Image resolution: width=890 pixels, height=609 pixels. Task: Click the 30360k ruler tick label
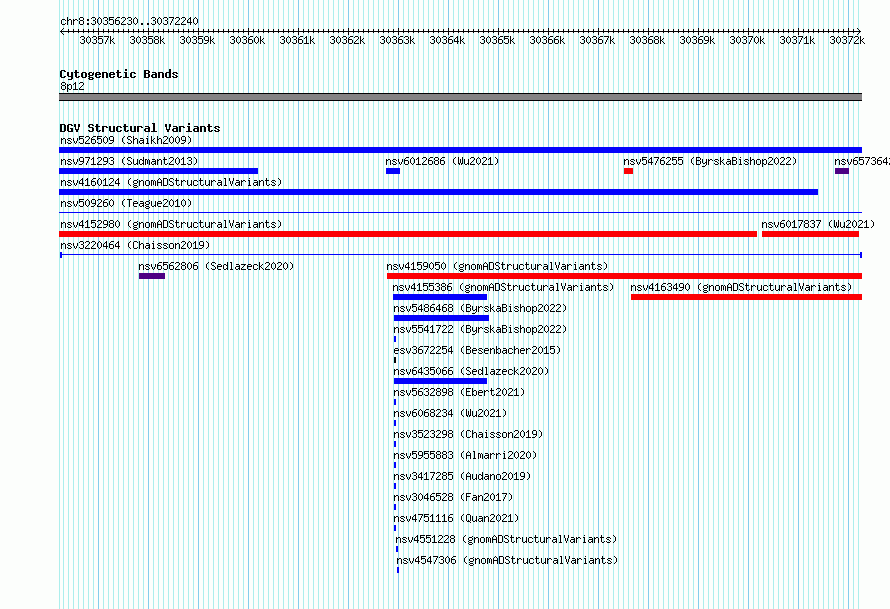point(247,40)
